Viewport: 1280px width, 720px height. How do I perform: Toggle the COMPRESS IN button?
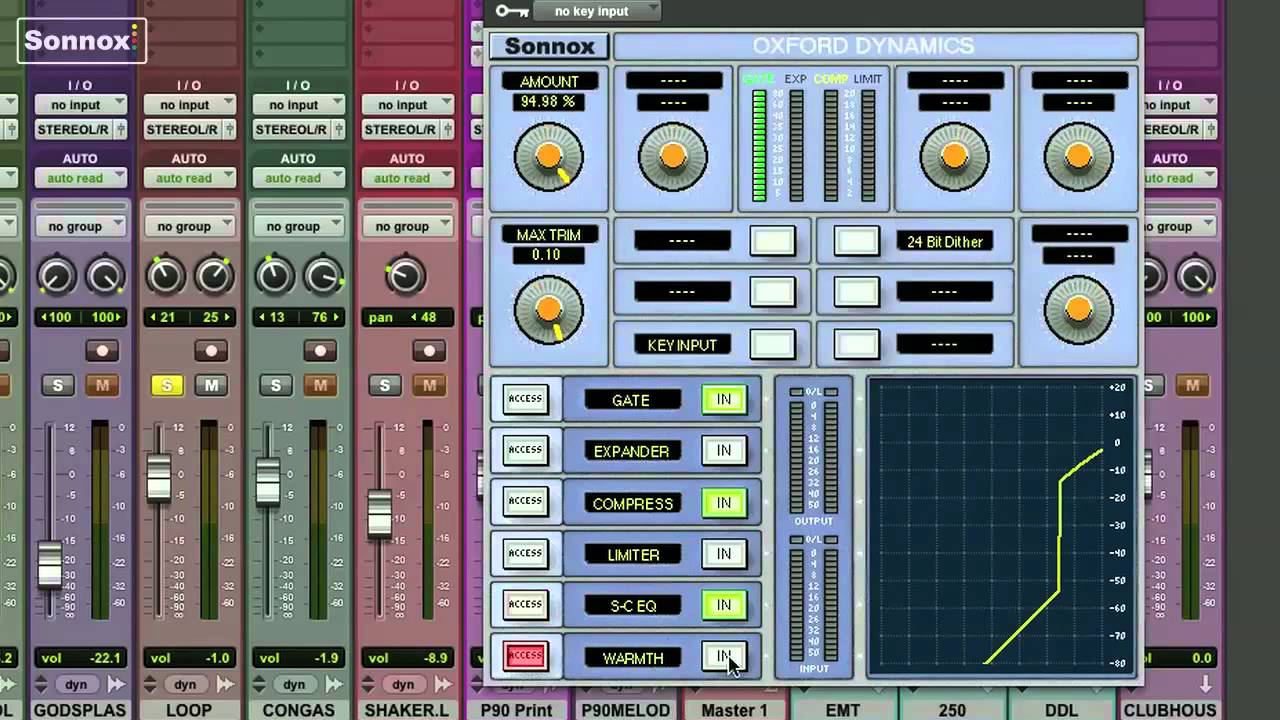coord(723,503)
